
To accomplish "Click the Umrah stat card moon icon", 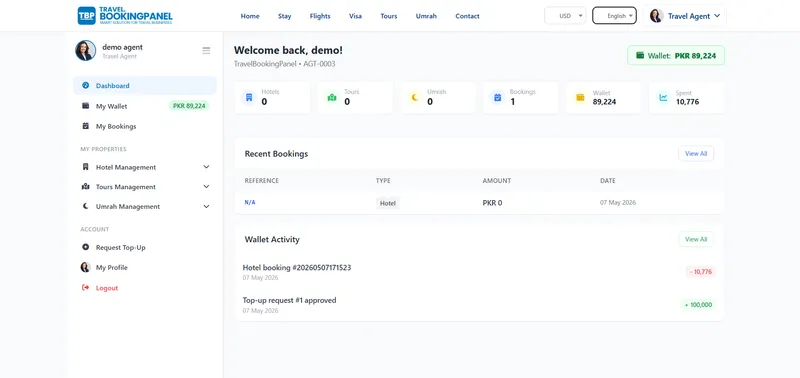I will tap(414, 97).
